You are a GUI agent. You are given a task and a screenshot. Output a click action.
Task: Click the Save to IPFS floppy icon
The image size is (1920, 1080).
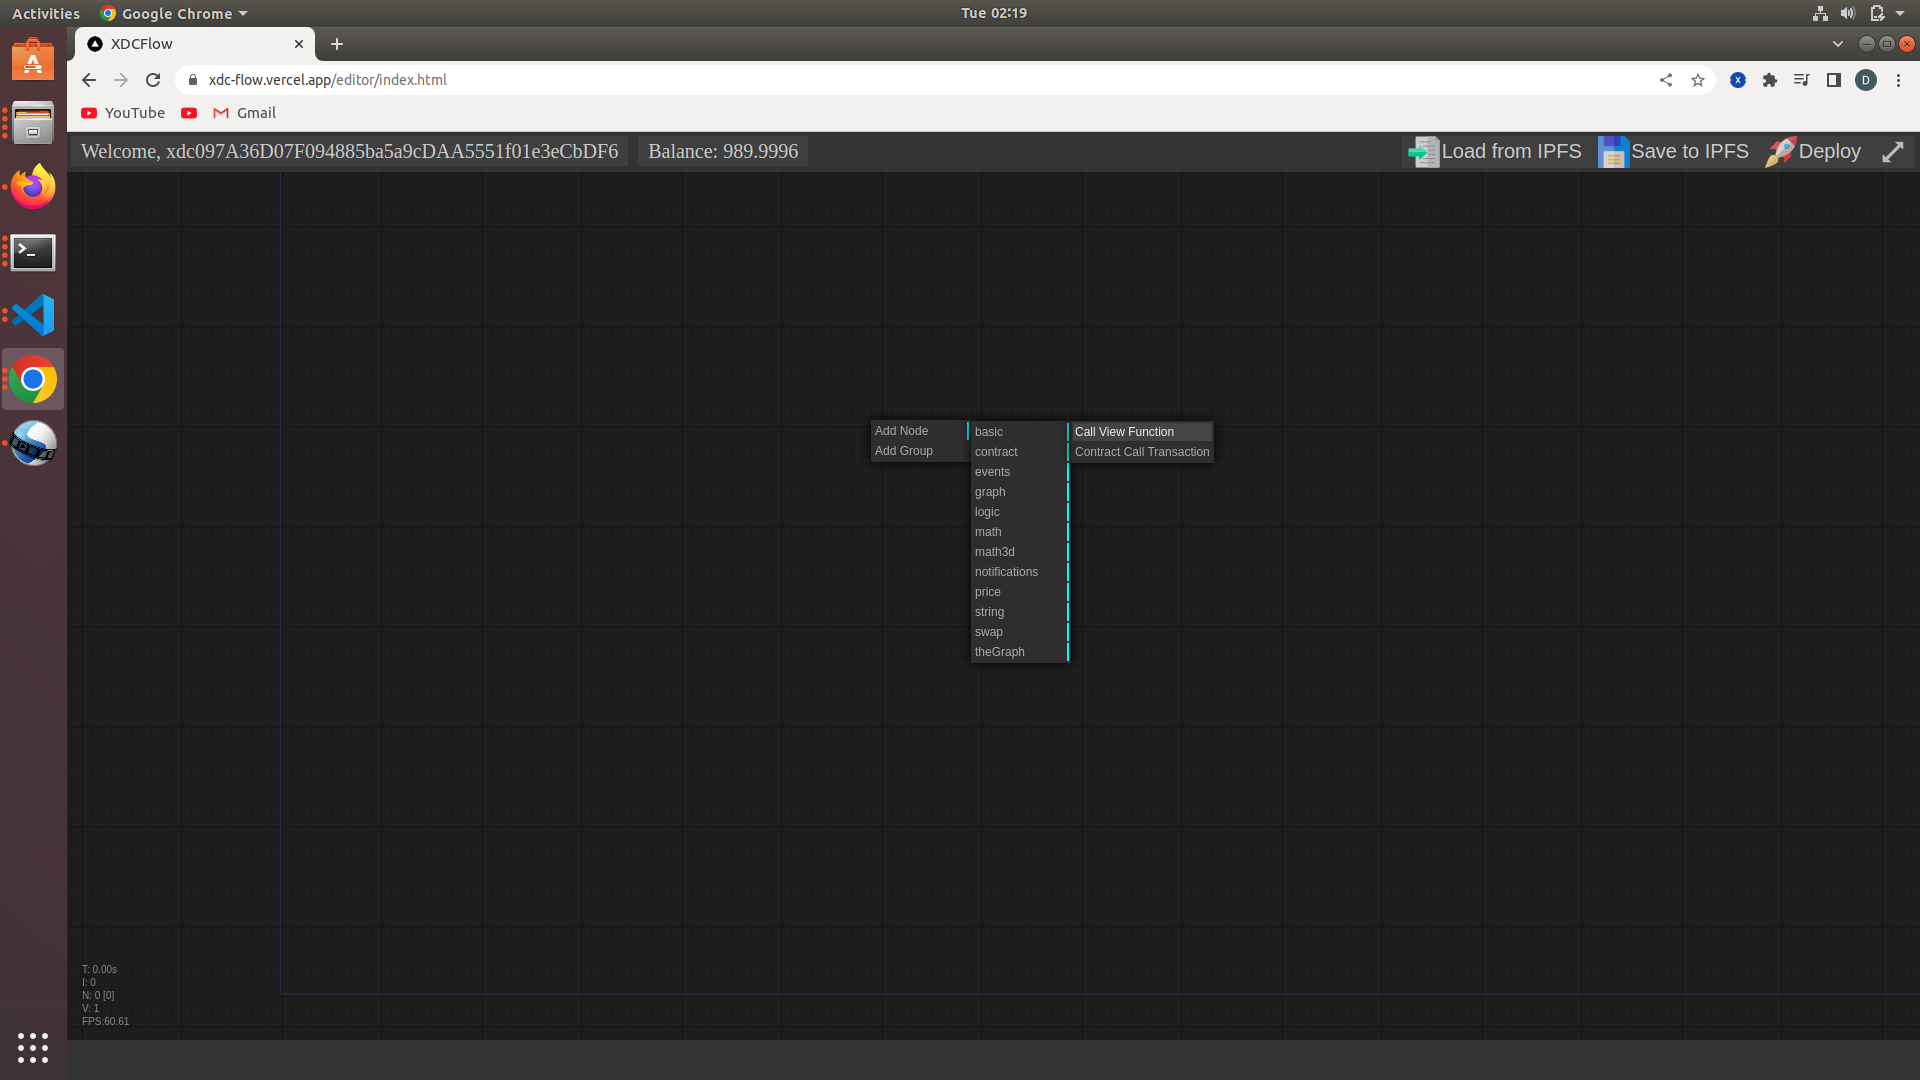point(1612,152)
